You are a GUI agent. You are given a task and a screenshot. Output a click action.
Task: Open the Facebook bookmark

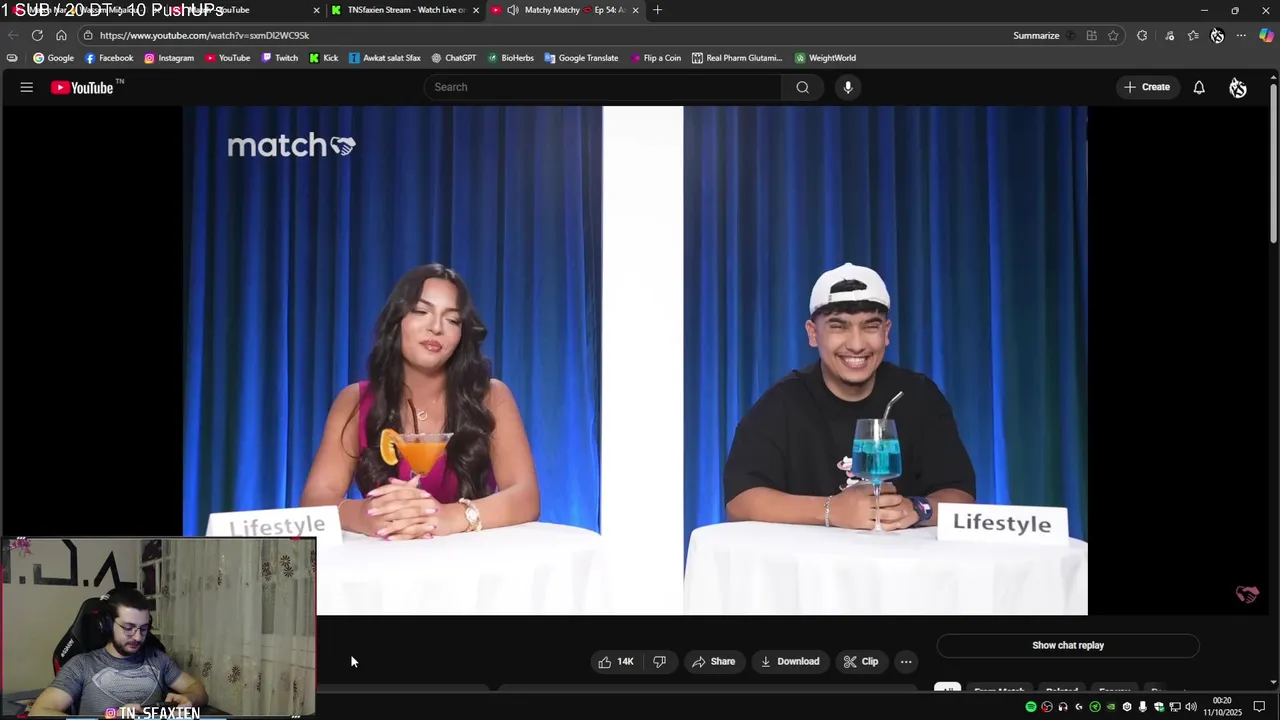click(x=109, y=58)
